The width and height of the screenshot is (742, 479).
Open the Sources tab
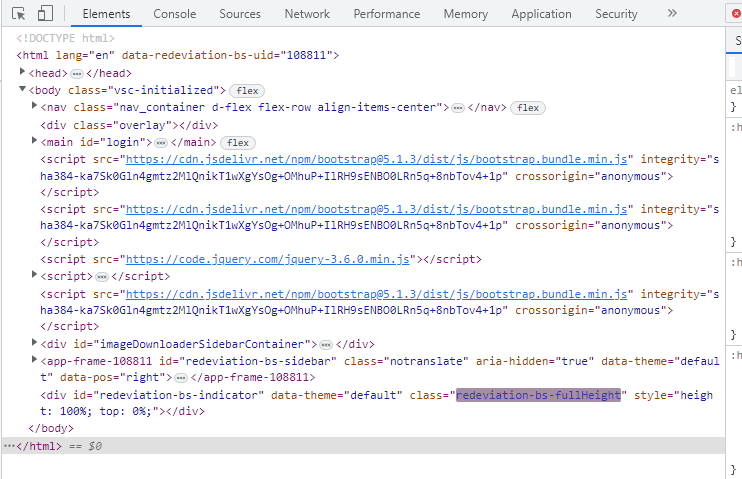click(x=239, y=14)
